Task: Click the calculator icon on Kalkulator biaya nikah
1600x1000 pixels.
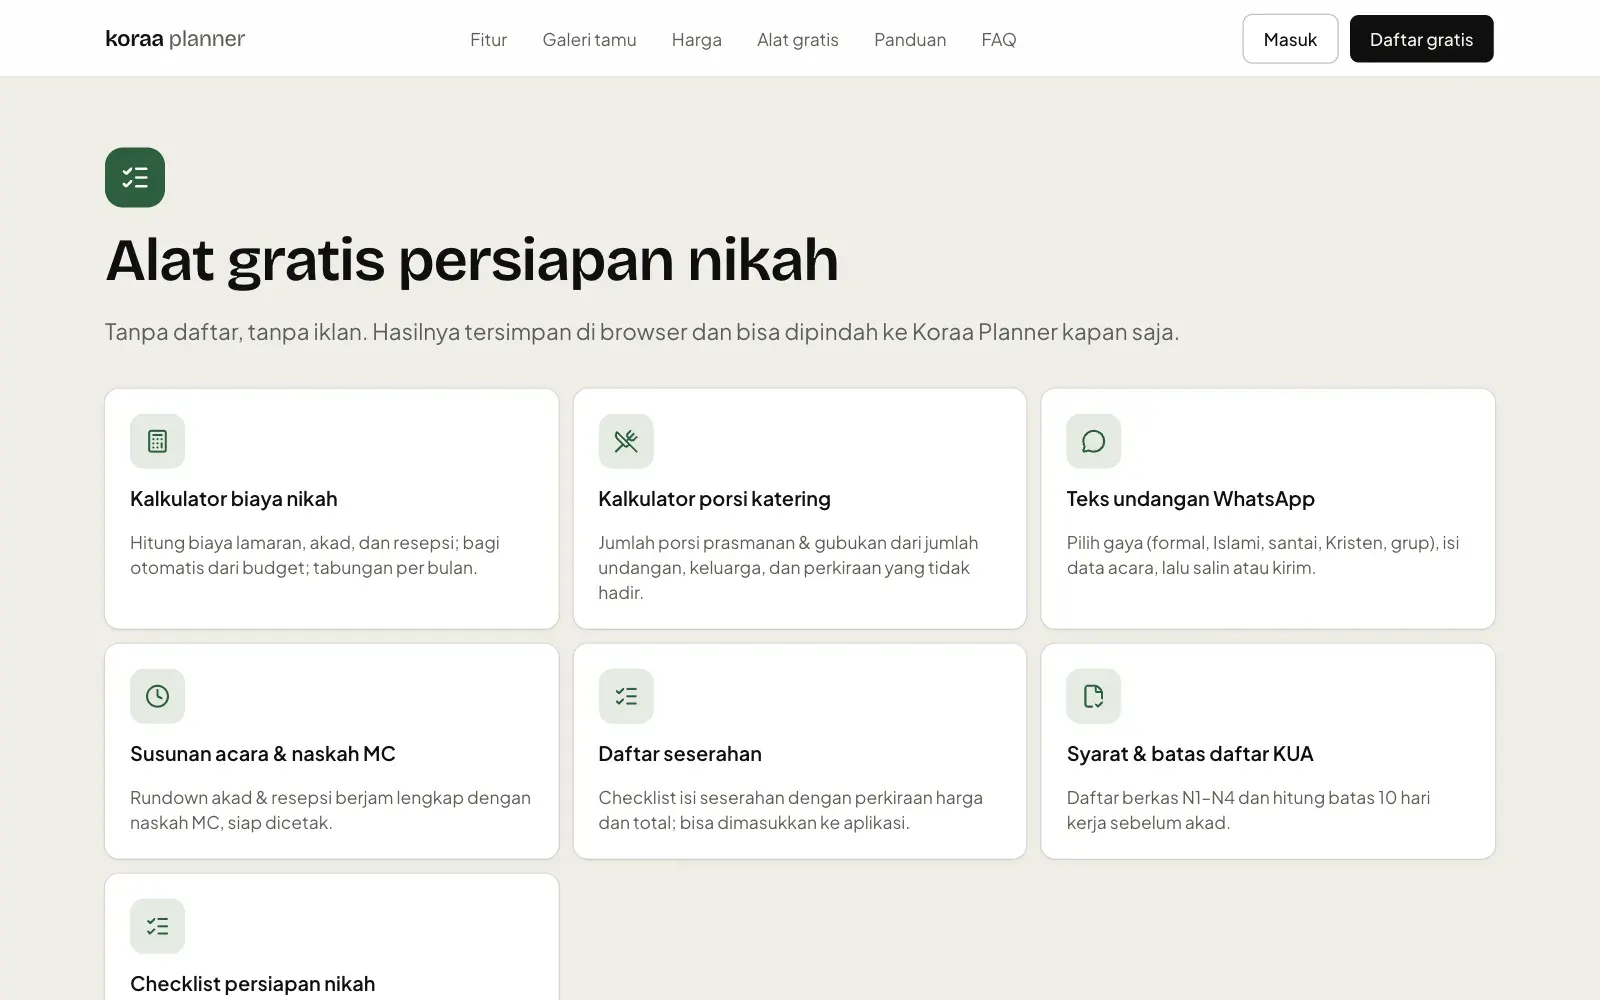Action: pyautogui.click(x=157, y=441)
